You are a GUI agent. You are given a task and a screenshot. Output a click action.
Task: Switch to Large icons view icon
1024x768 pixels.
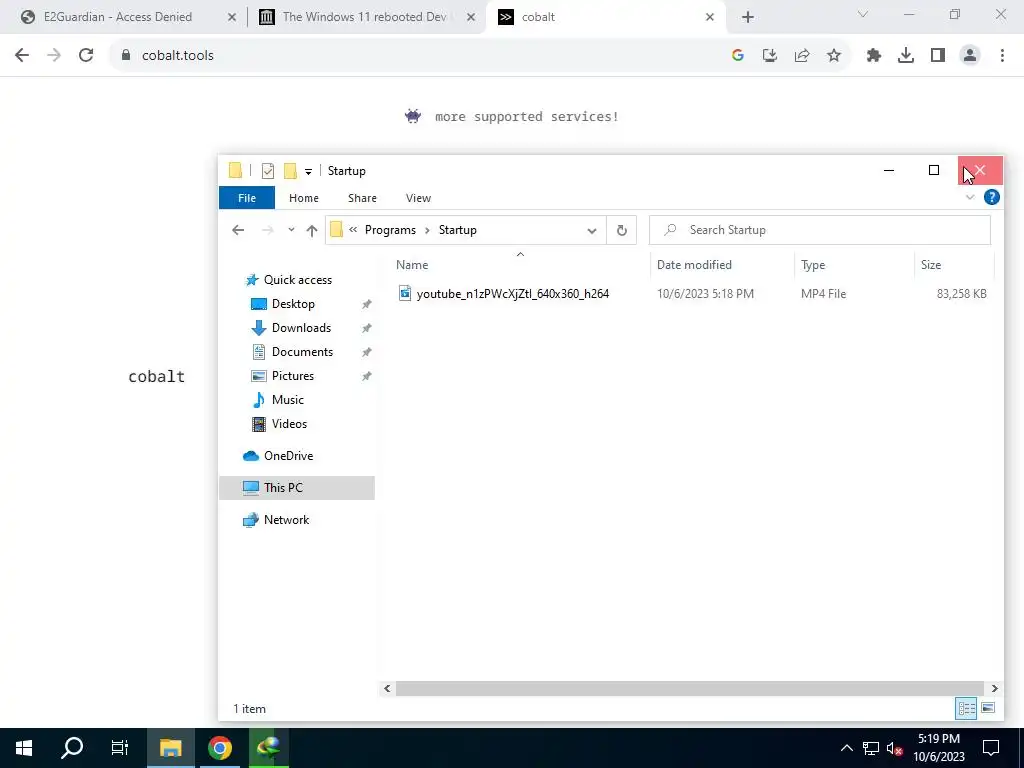tap(988, 709)
